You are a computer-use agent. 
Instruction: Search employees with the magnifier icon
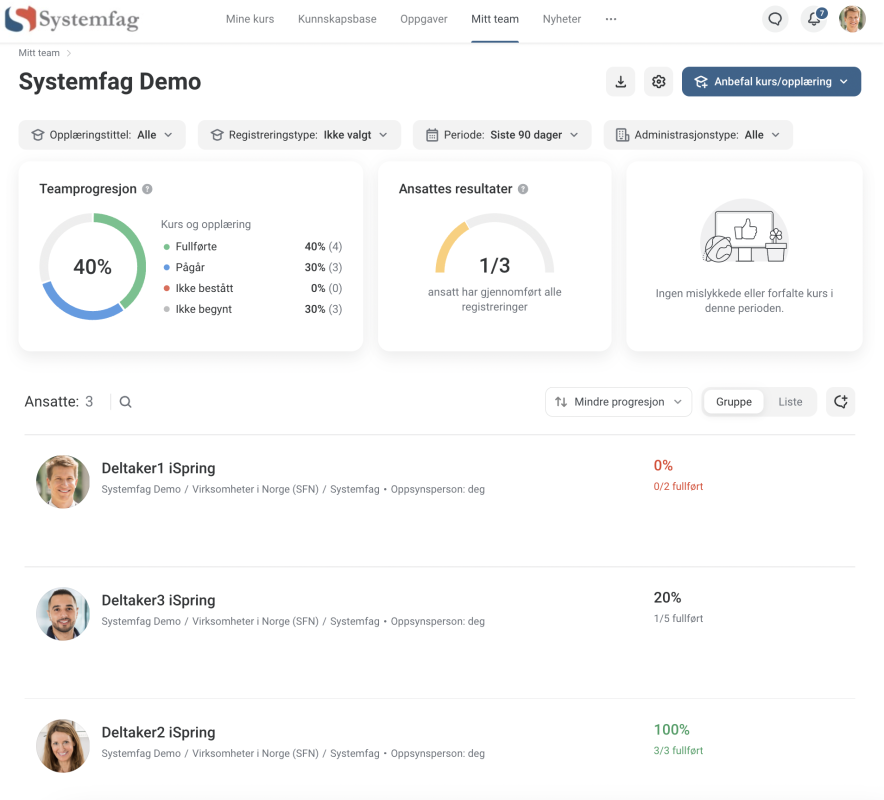(x=126, y=402)
